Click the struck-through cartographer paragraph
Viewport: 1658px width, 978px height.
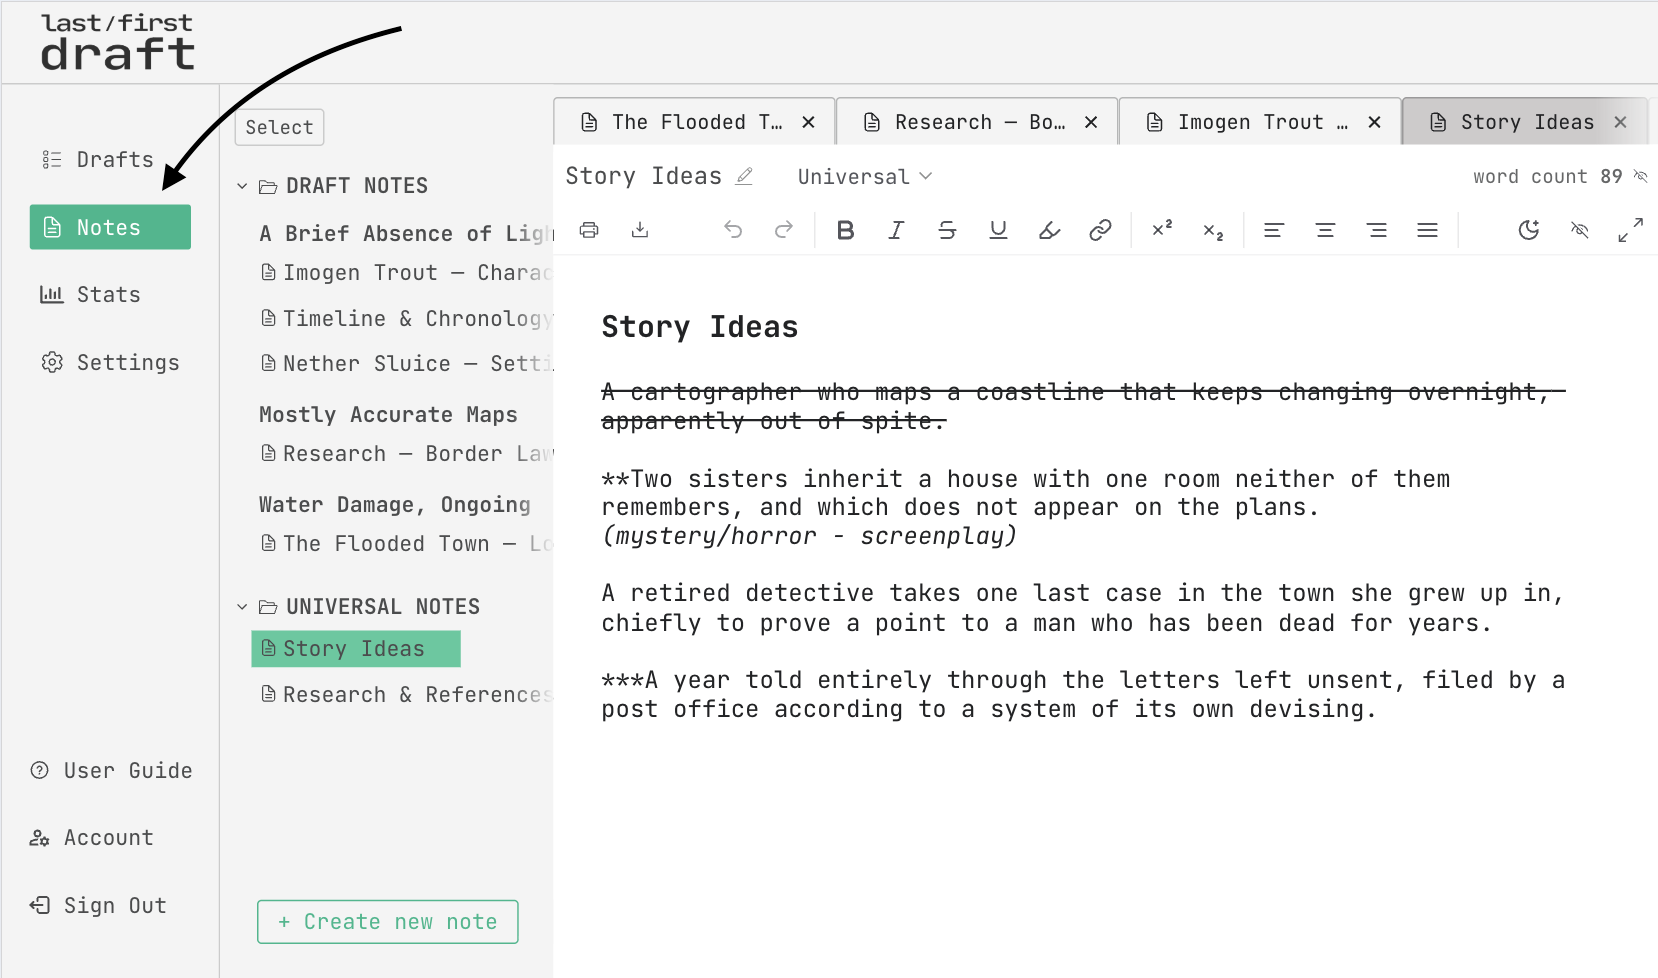click(x=1083, y=406)
